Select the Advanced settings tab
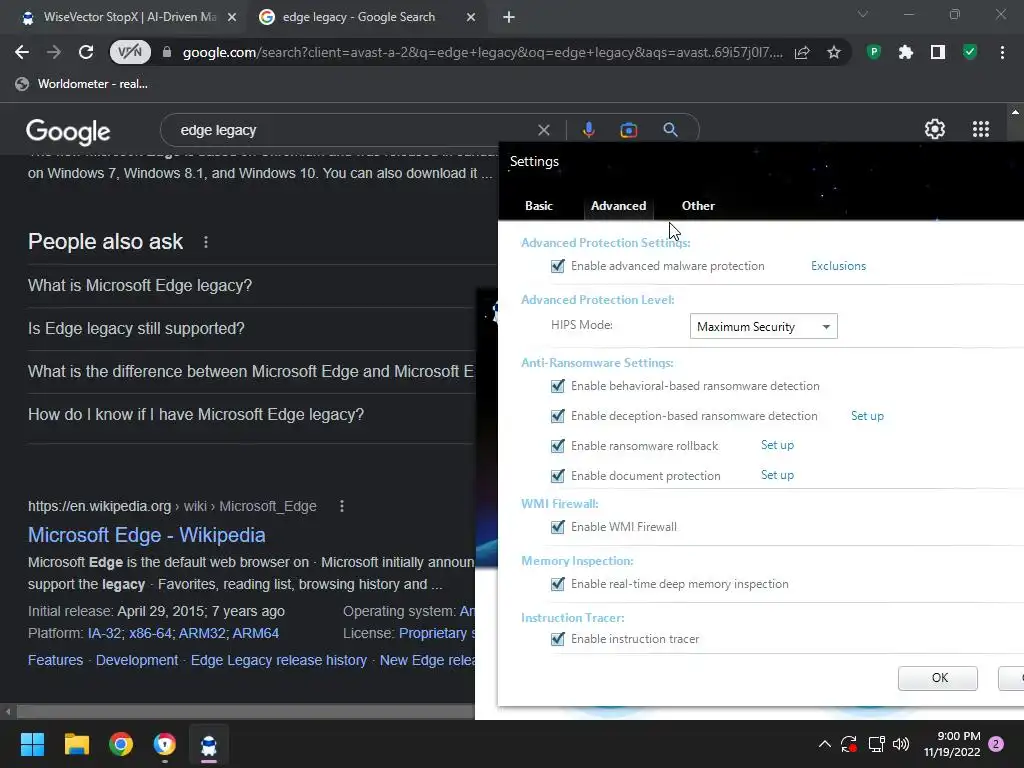This screenshot has height=768, width=1024. [x=618, y=206]
